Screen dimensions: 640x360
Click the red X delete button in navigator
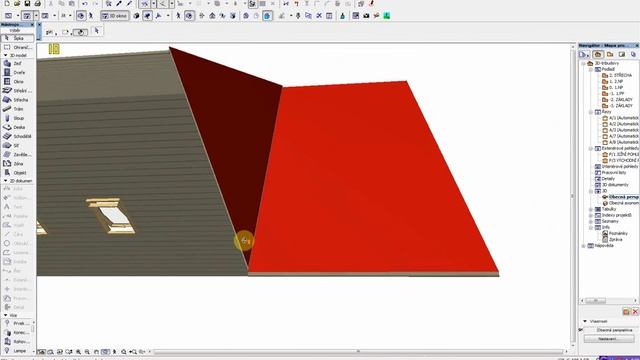[635, 311]
